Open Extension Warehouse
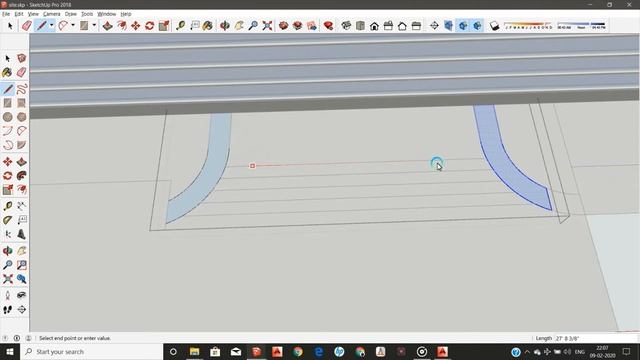 pyautogui.click(x=298, y=26)
